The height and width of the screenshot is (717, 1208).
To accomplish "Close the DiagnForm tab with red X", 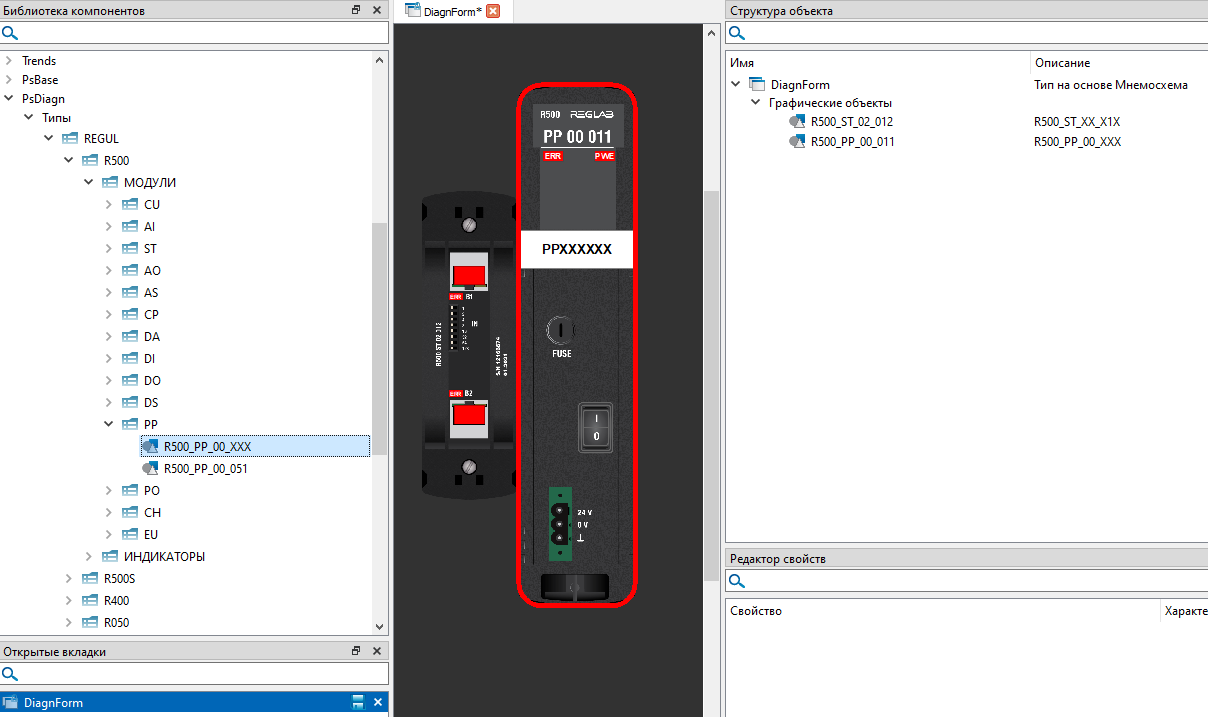I will (492, 11).
